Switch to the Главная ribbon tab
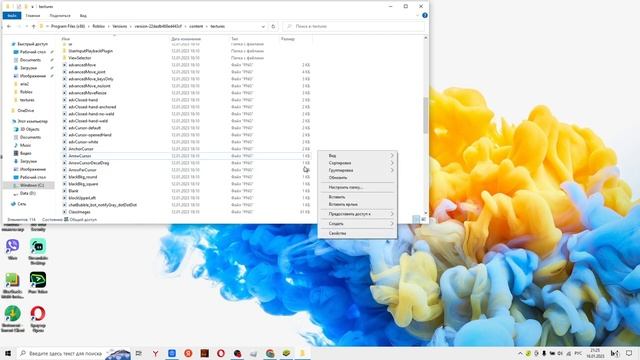The width and height of the screenshot is (640, 360). (x=33, y=16)
